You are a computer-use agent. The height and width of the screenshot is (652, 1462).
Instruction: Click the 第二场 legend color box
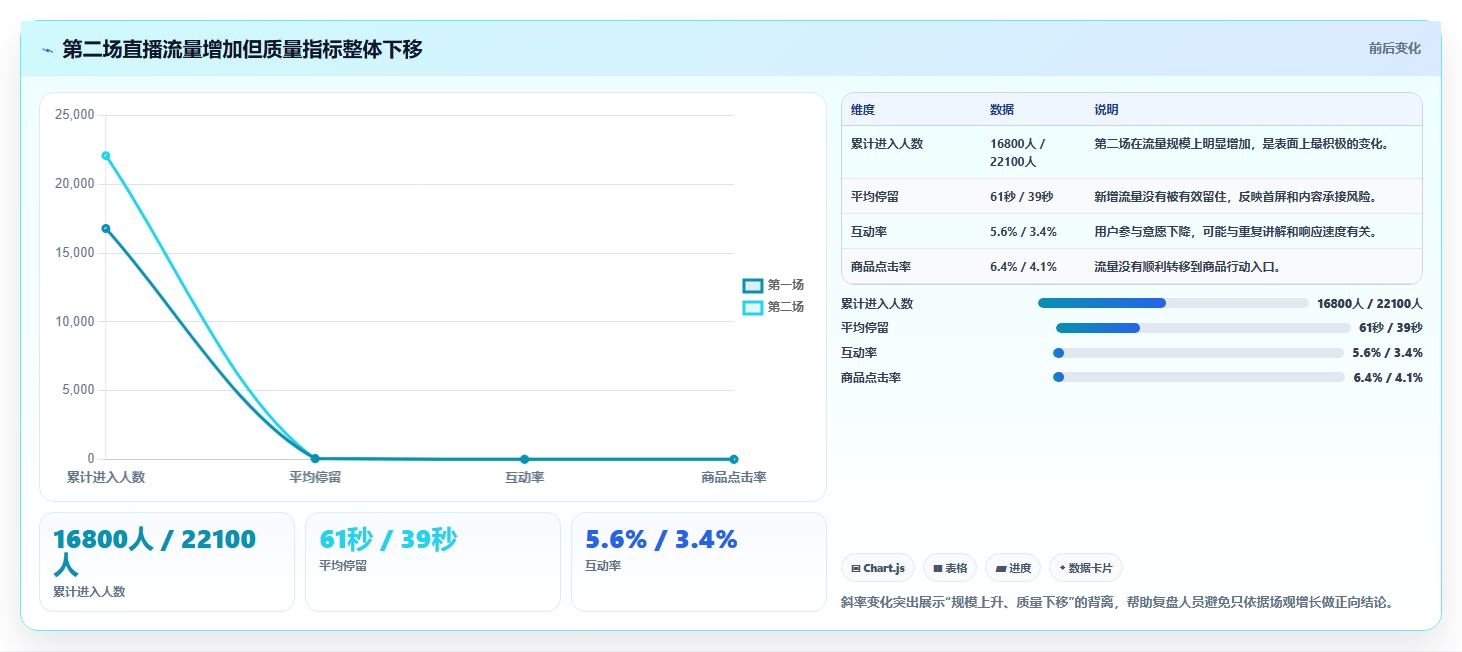pyautogui.click(x=753, y=307)
